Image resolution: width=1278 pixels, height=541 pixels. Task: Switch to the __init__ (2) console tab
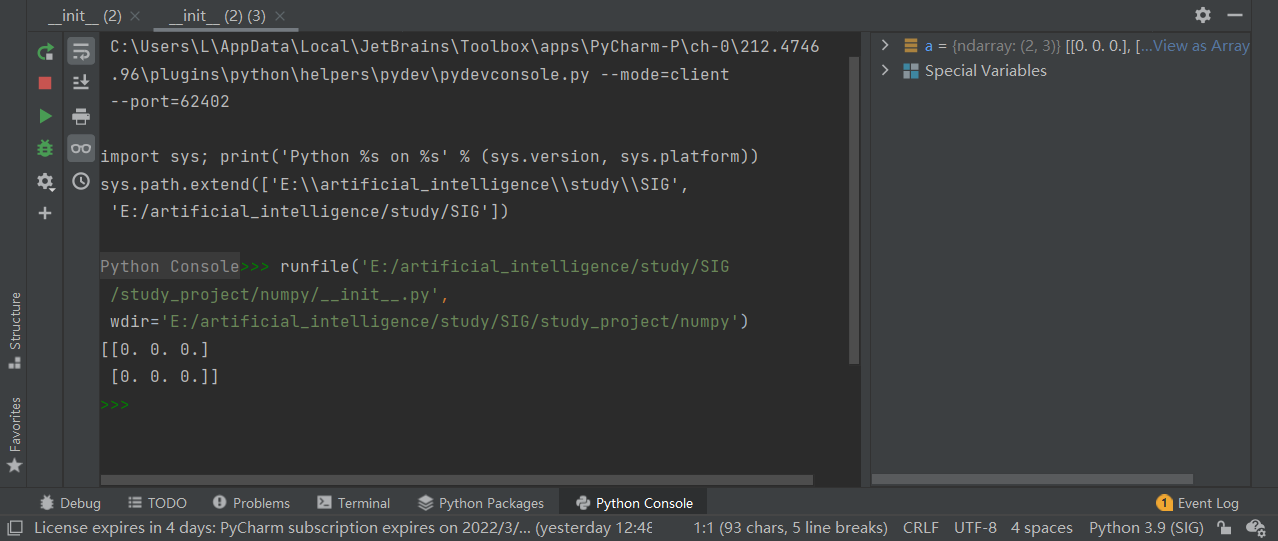click(85, 15)
